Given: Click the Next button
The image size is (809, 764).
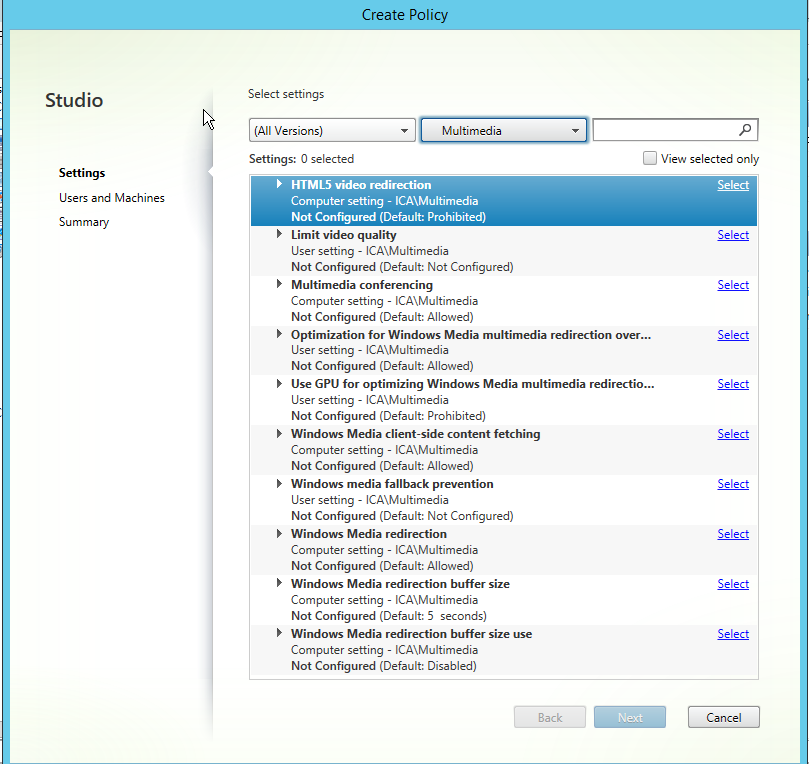Looking at the screenshot, I should tap(630, 718).
